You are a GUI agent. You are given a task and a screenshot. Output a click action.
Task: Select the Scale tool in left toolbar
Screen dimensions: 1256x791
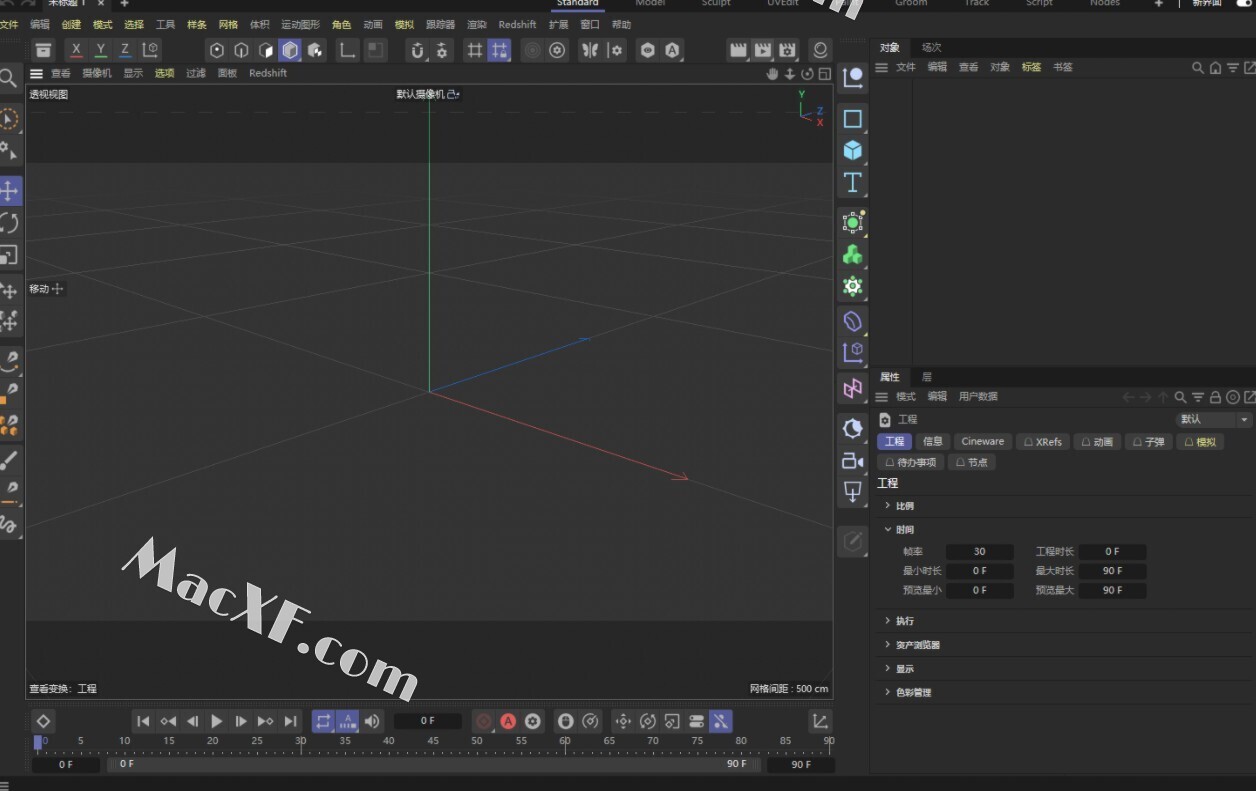click(9, 255)
